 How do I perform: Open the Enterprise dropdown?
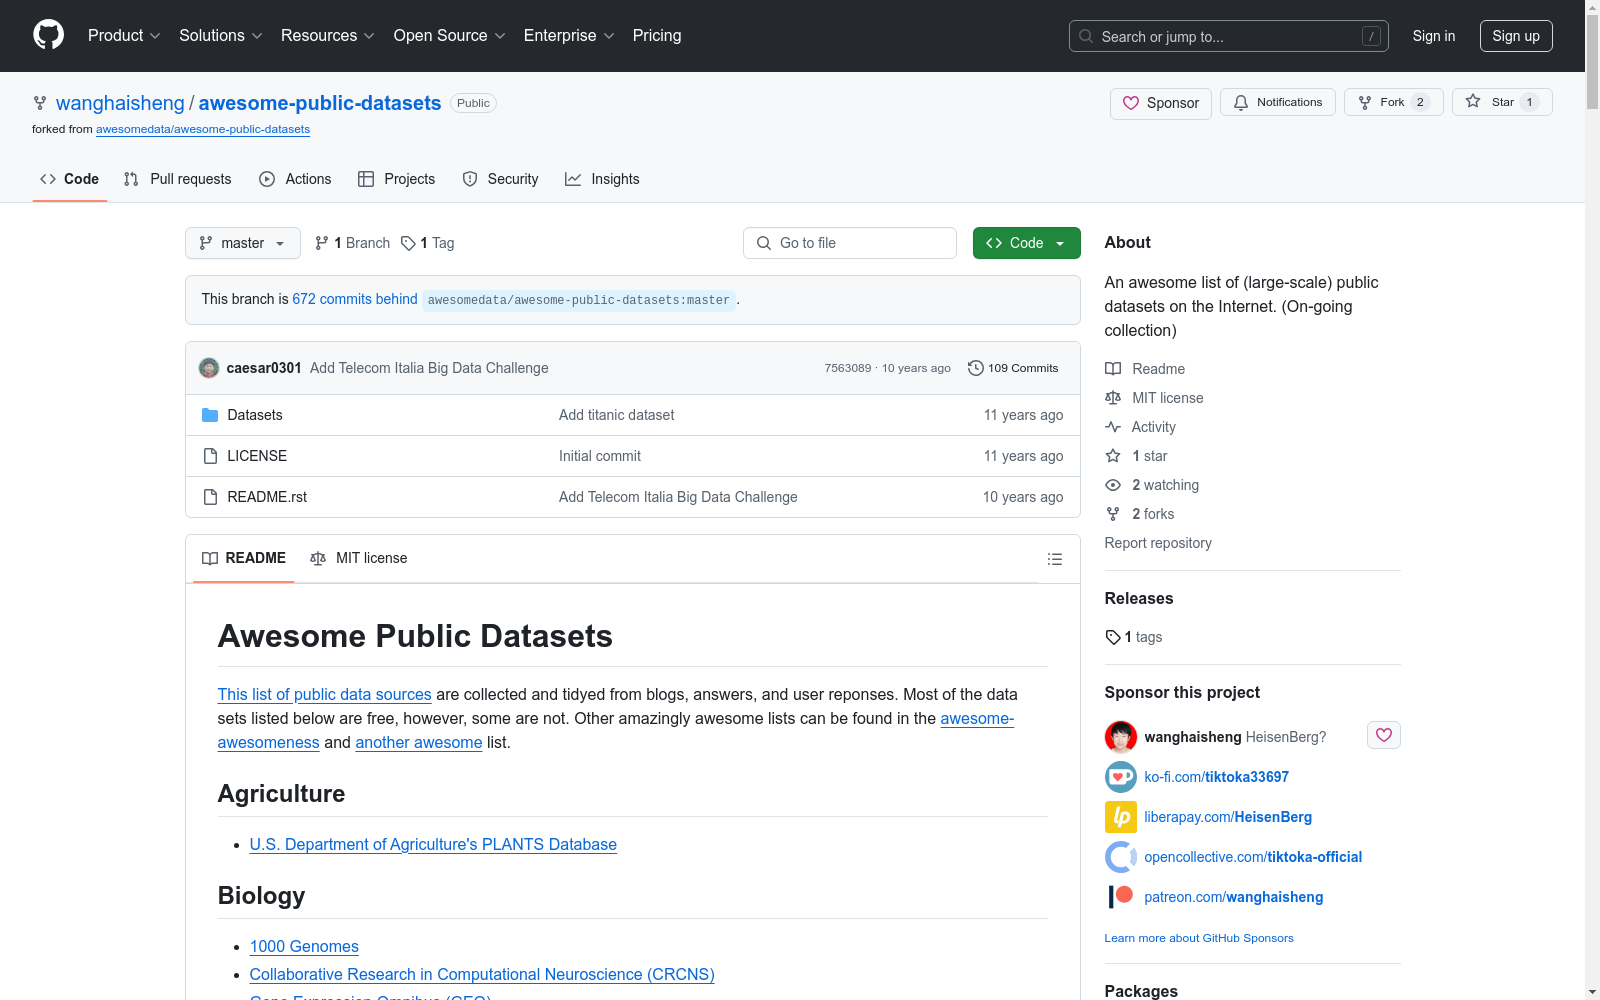569,36
